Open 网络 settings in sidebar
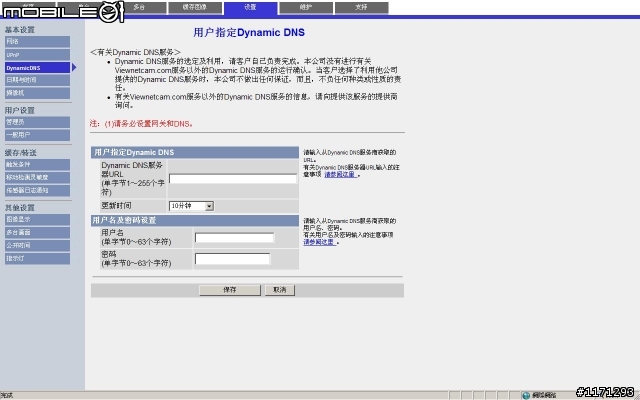Image resolution: width=640 pixels, height=400 pixels. pyautogui.click(x=38, y=42)
